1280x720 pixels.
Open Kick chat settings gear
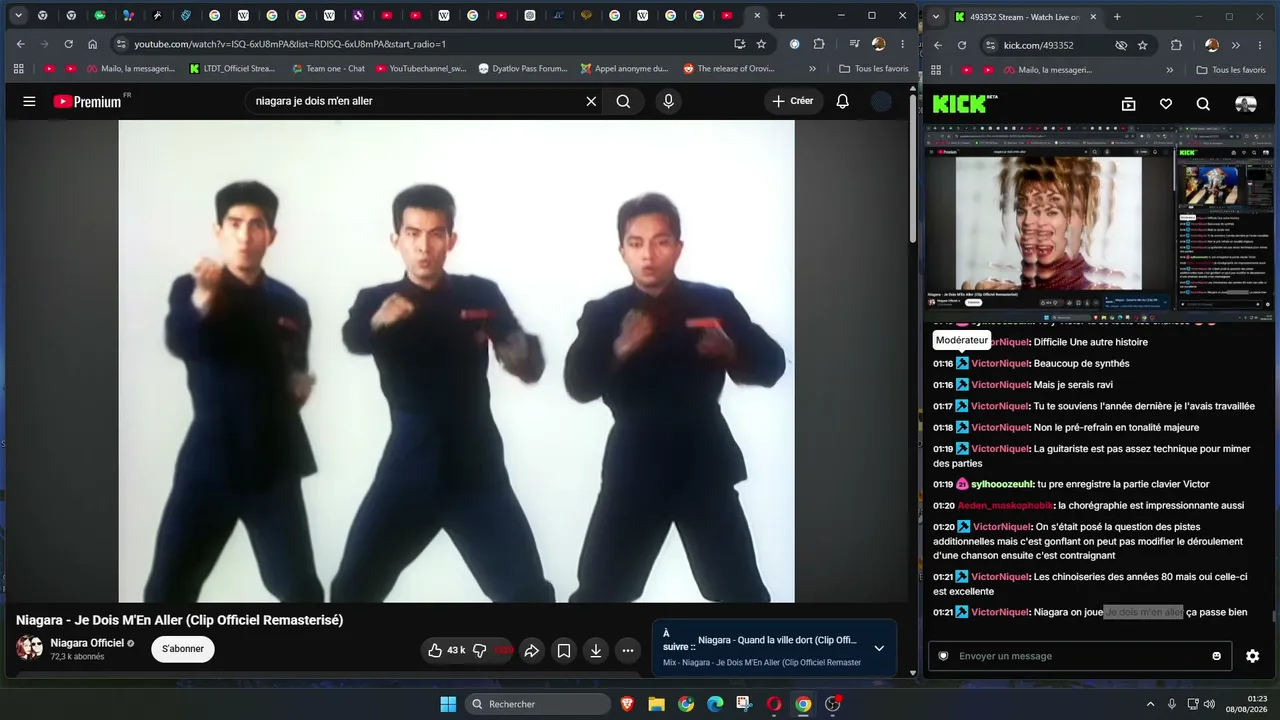(1252, 656)
